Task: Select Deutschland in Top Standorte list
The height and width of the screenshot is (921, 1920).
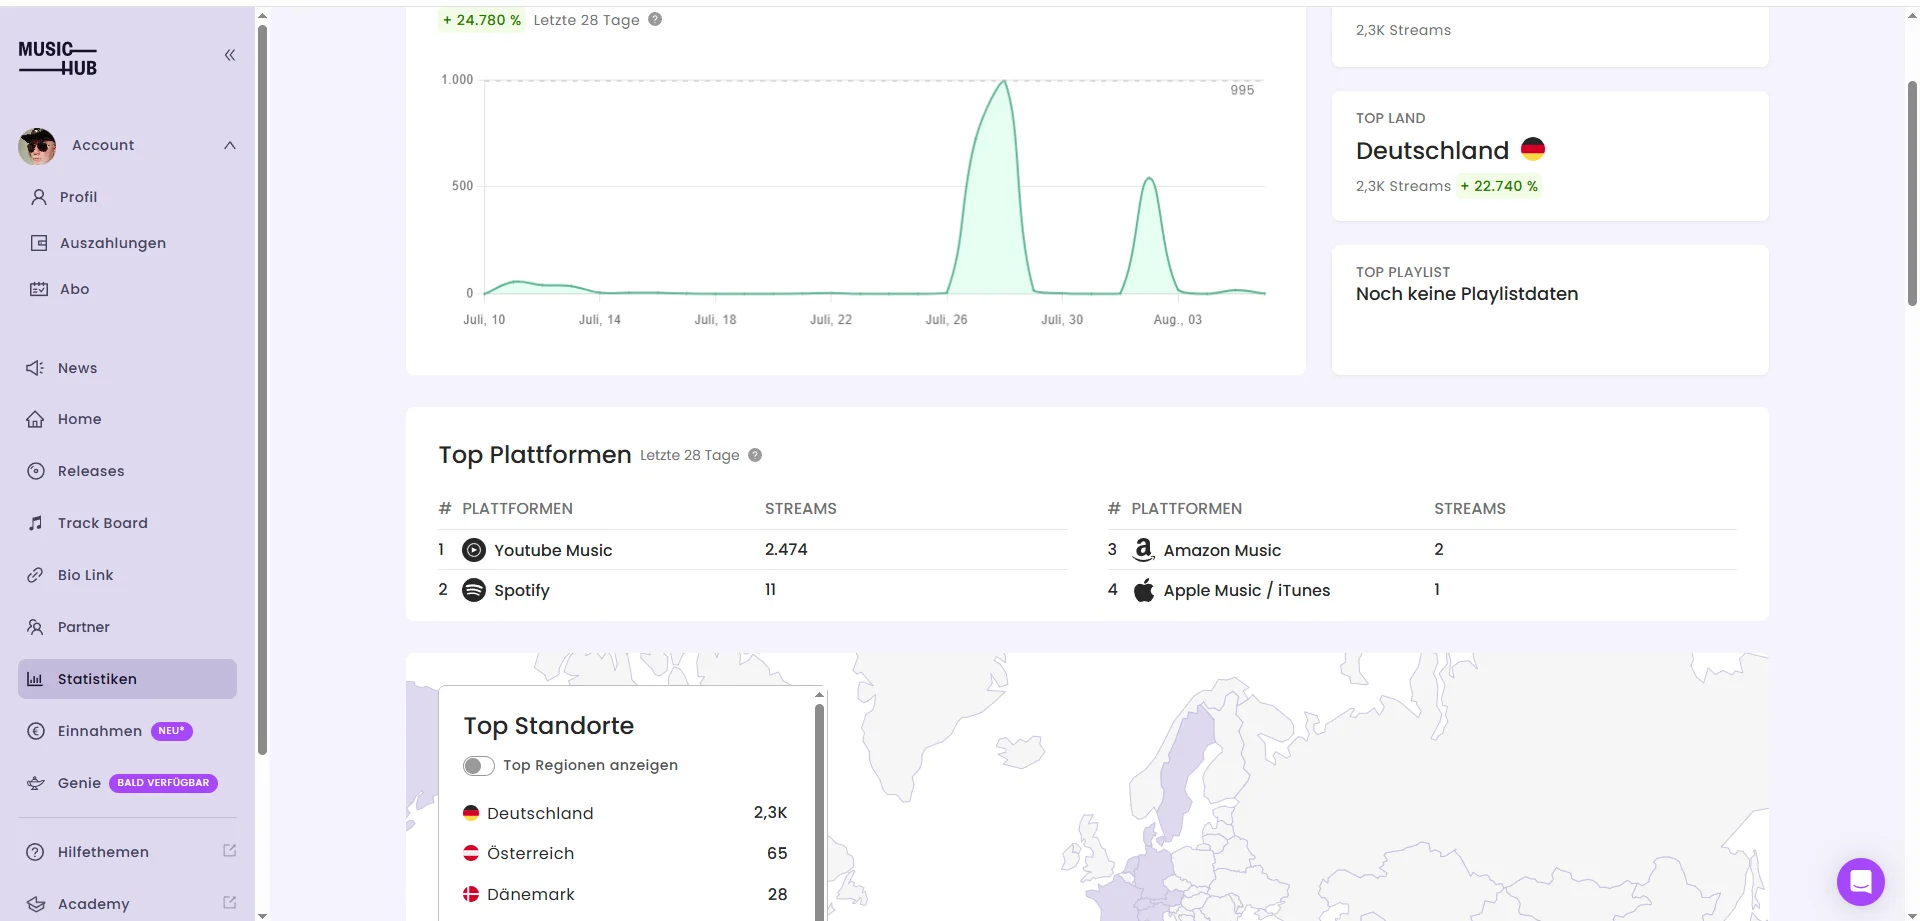Action: 625,813
